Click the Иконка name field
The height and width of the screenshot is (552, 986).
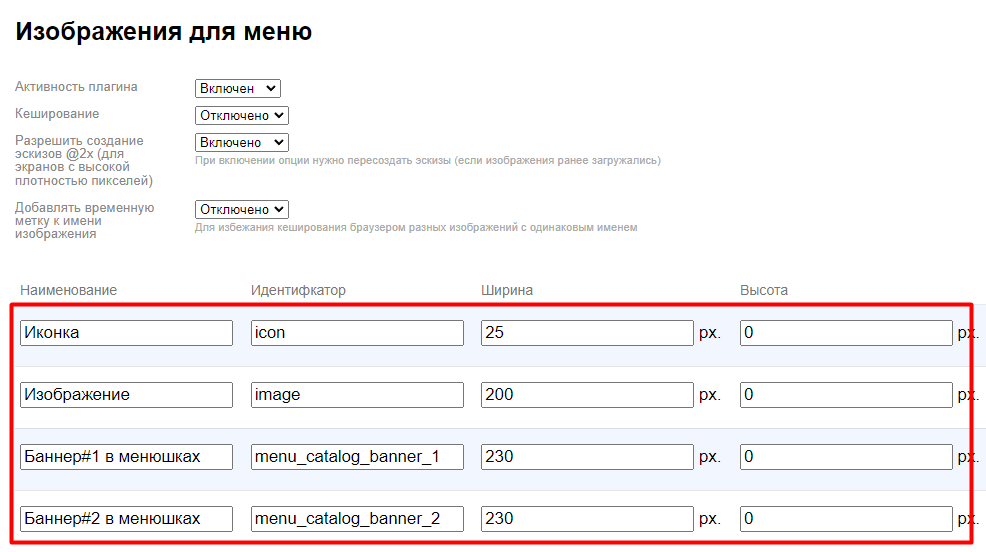(126, 333)
